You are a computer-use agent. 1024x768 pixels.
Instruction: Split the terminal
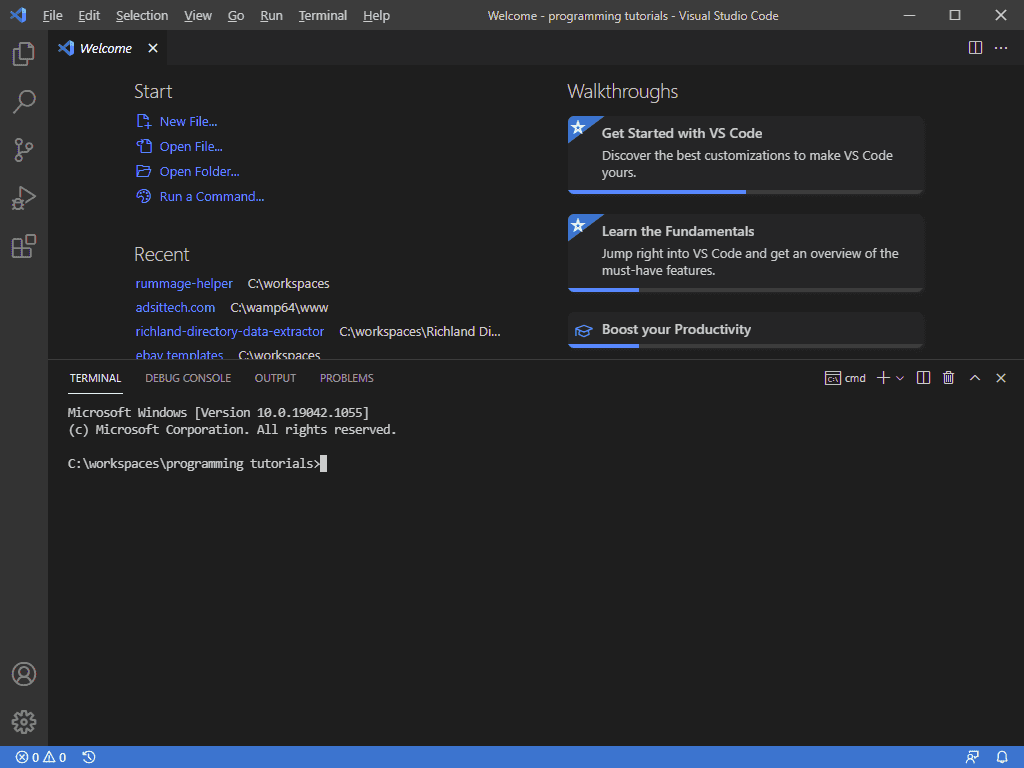[x=922, y=378]
